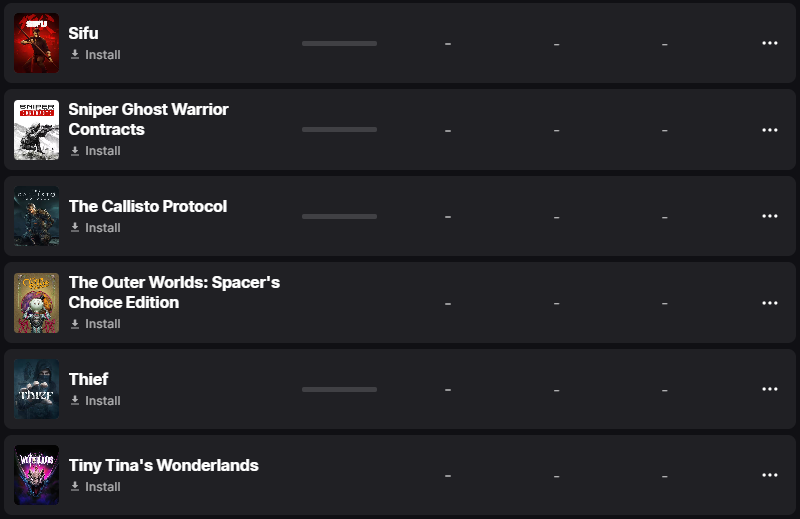The image size is (800, 519).
Task: Install Sniper Ghost Warrior Contracts
Action: tap(95, 151)
